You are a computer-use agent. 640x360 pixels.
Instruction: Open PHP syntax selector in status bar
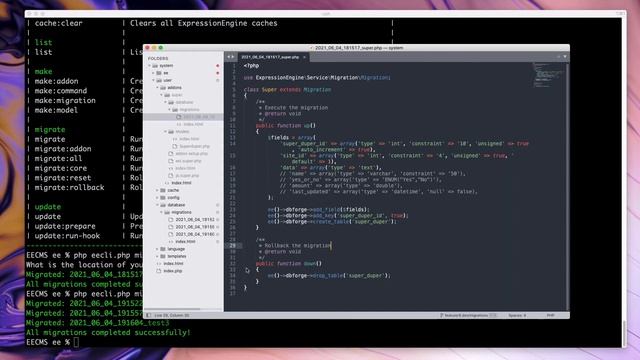pos(550,316)
